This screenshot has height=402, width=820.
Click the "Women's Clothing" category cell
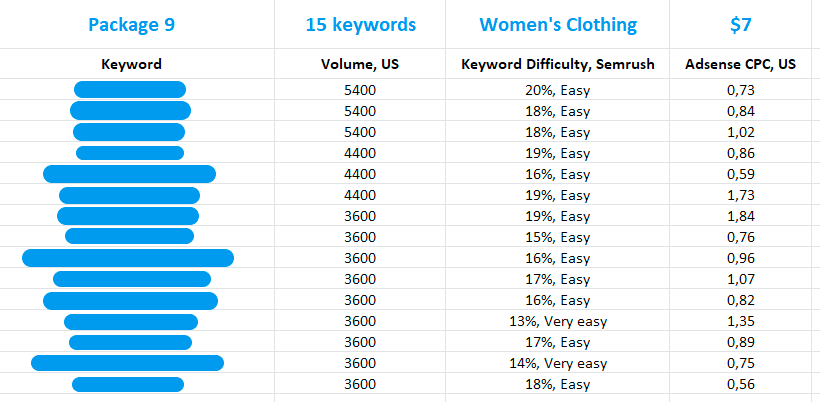[558, 24]
